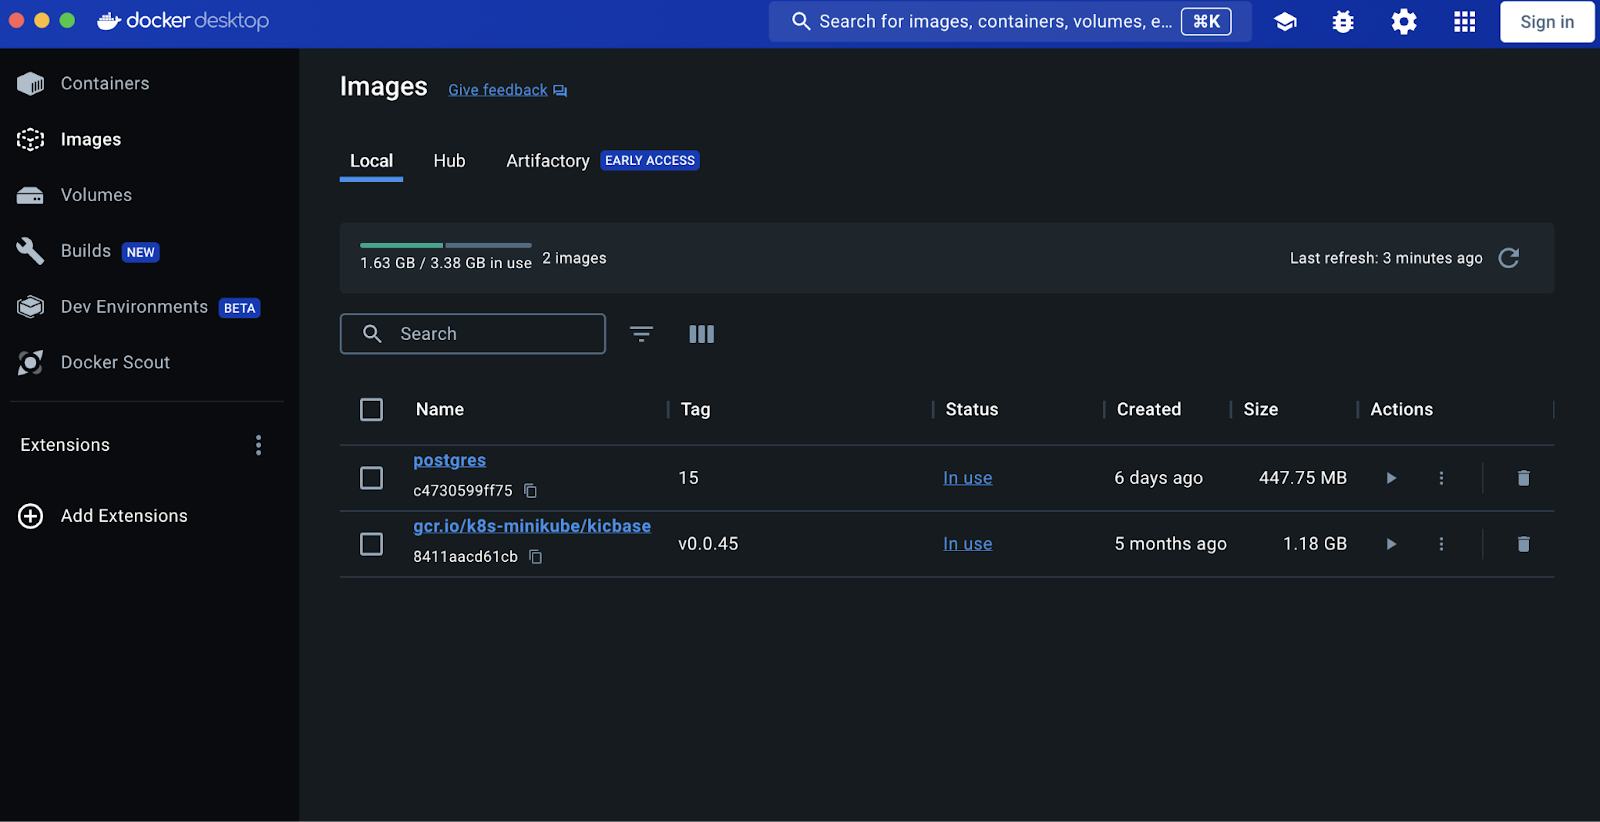The width and height of the screenshot is (1600, 822).
Task: Refresh the images list
Action: [1509, 258]
